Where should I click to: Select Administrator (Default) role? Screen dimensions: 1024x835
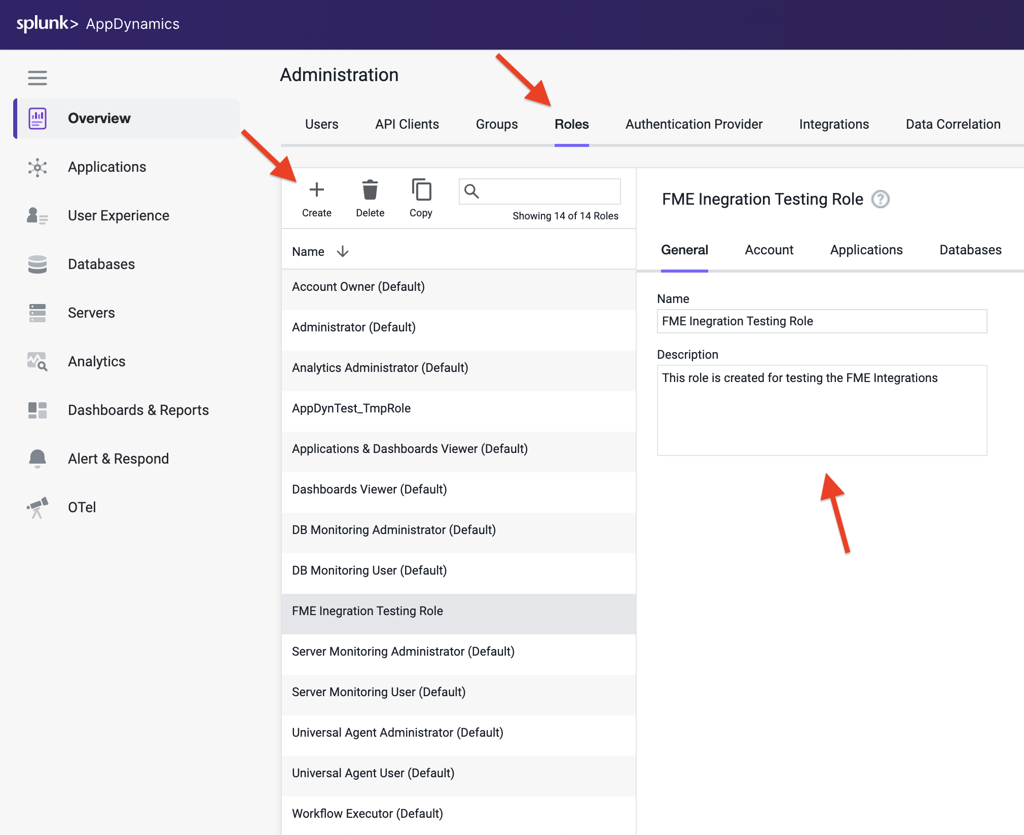[x=354, y=328]
